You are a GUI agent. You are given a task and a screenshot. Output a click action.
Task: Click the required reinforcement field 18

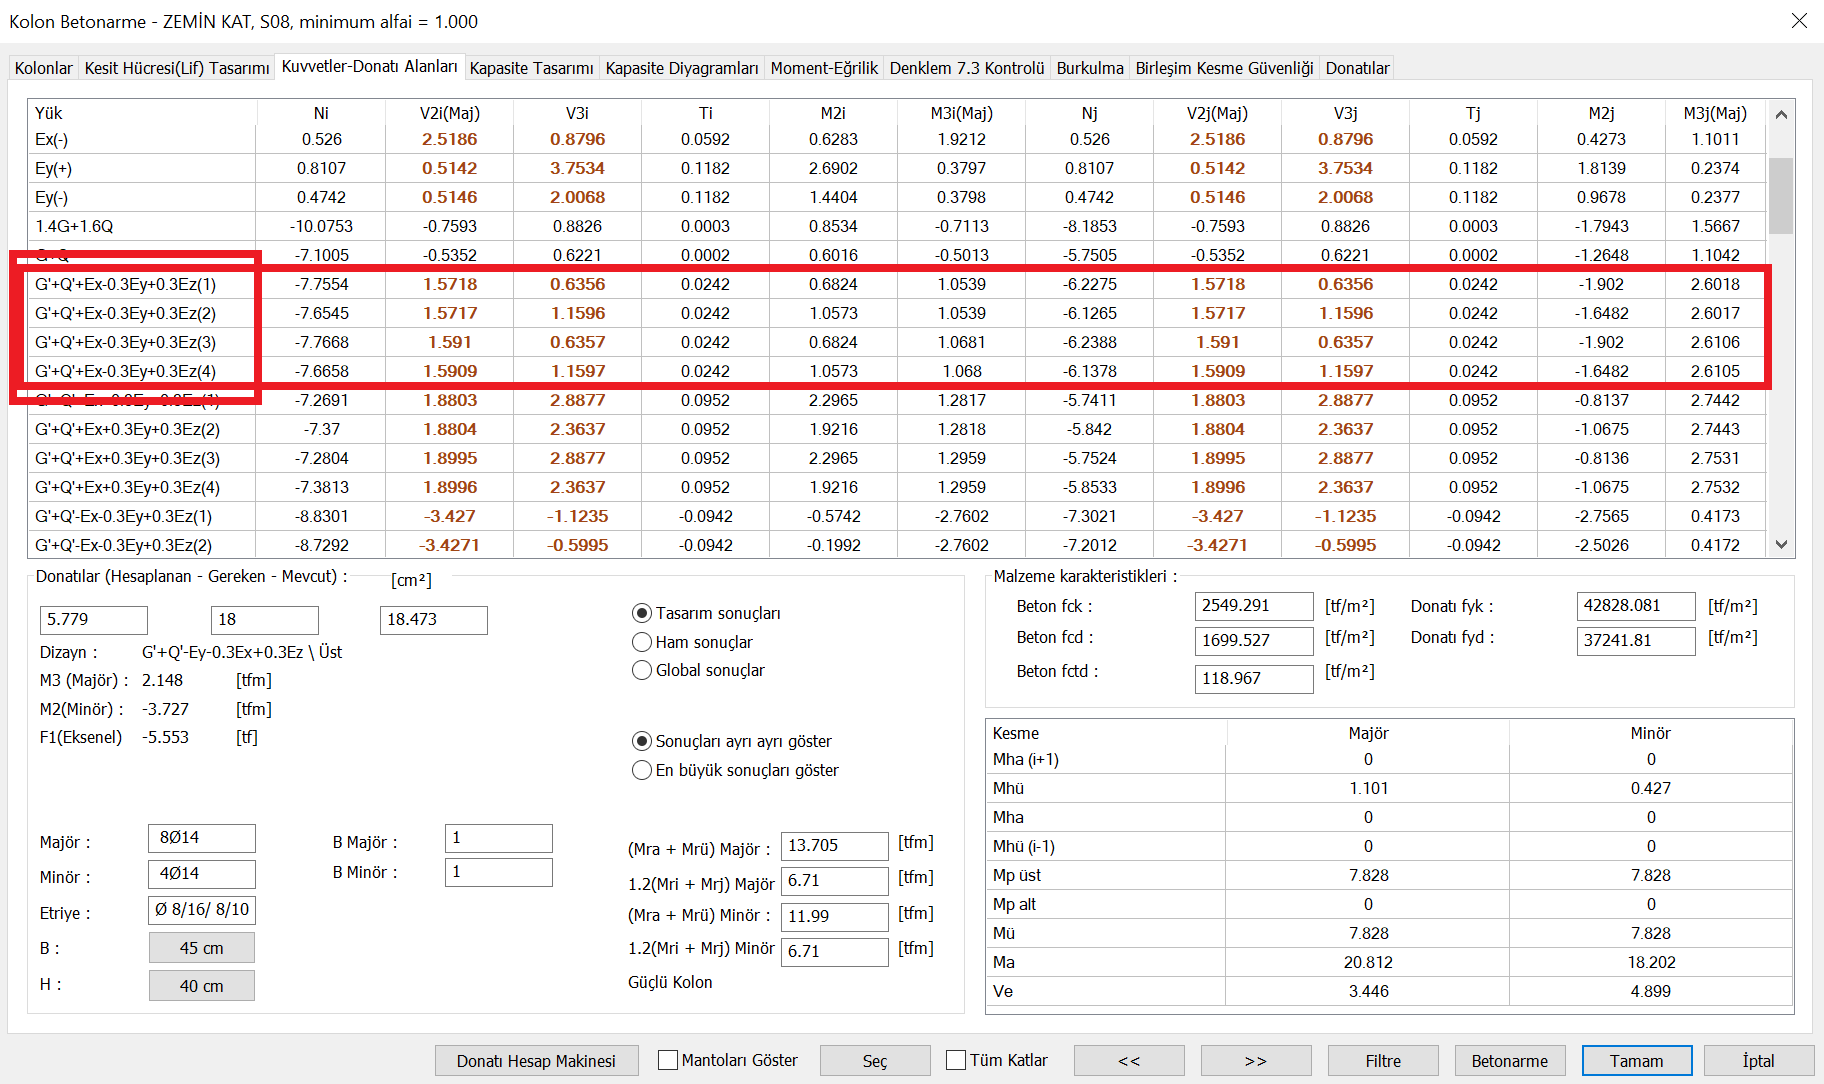point(265,620)
